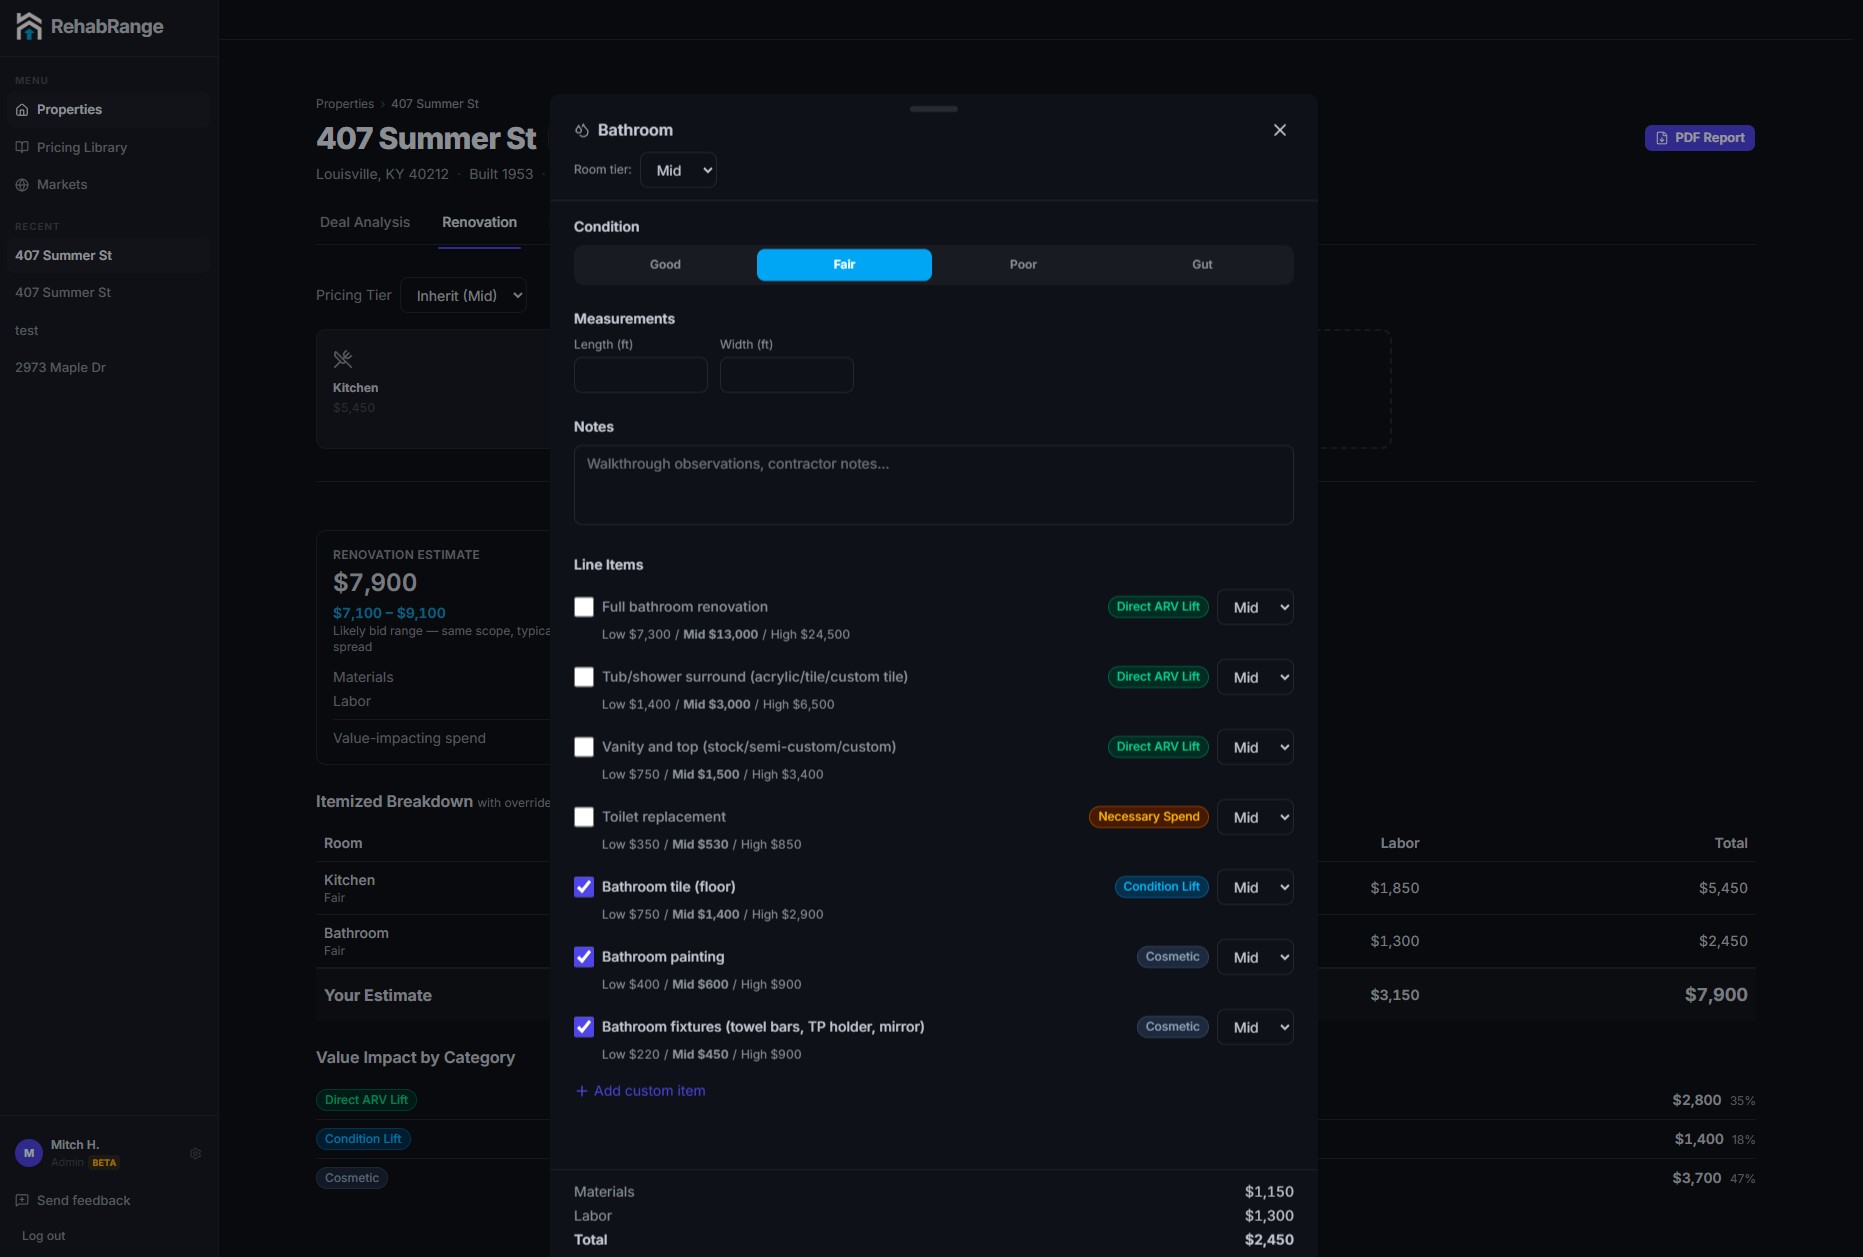The width and height of the screenshot is (1863, 1257).
Task: Click Log out
Action: (x=43, y=1236)
